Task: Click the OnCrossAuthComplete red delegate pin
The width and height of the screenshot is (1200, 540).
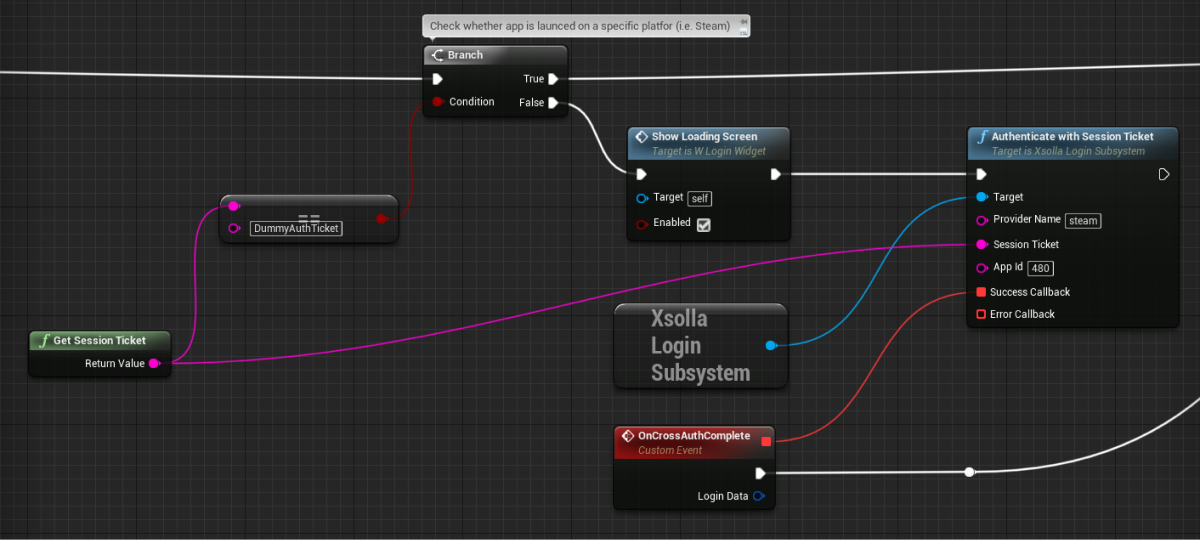Action: [766, 441]
